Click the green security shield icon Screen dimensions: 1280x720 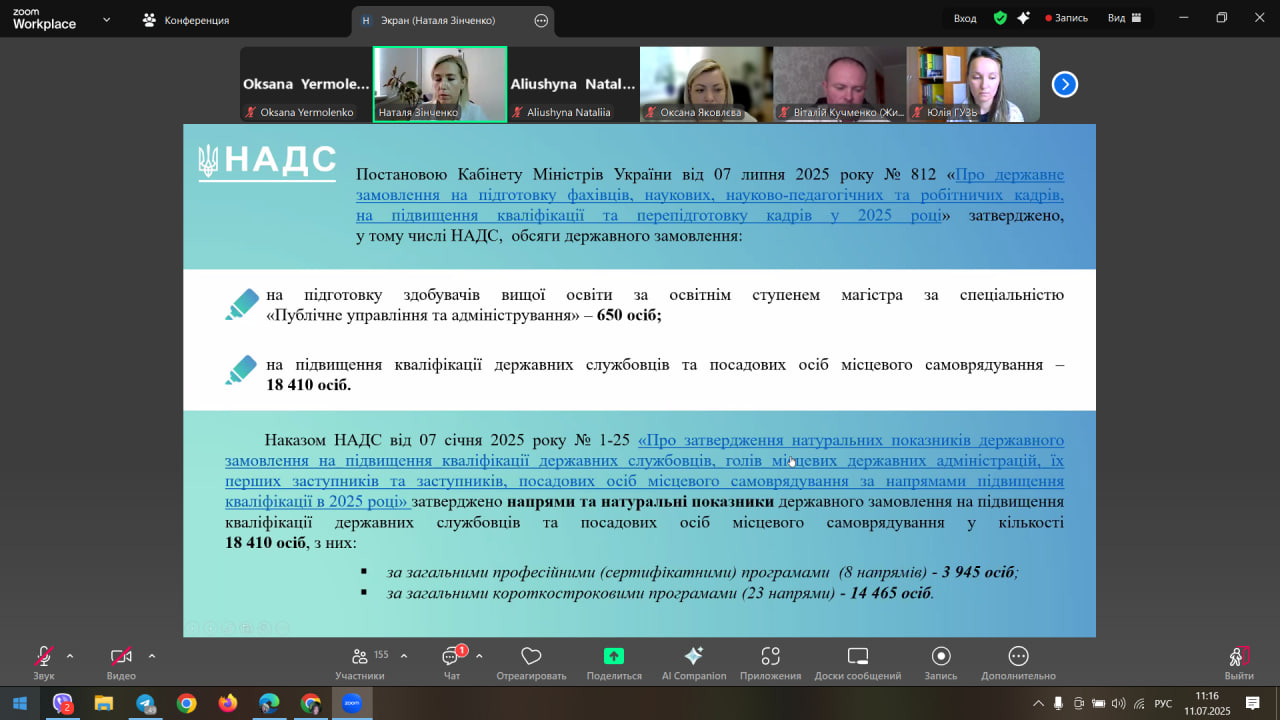pos(1000,18)
